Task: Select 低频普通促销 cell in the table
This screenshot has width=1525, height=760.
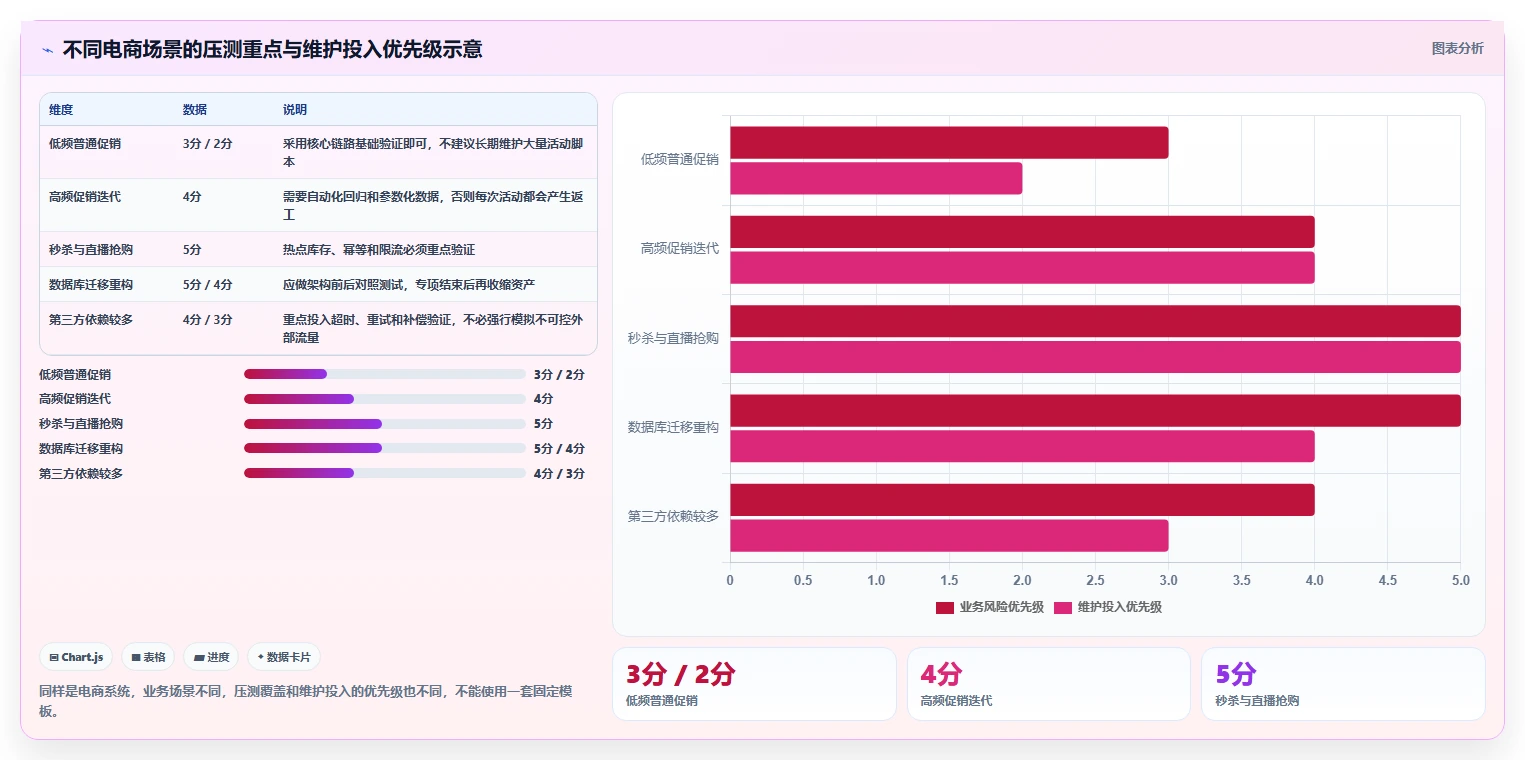Action: (85, 143)
